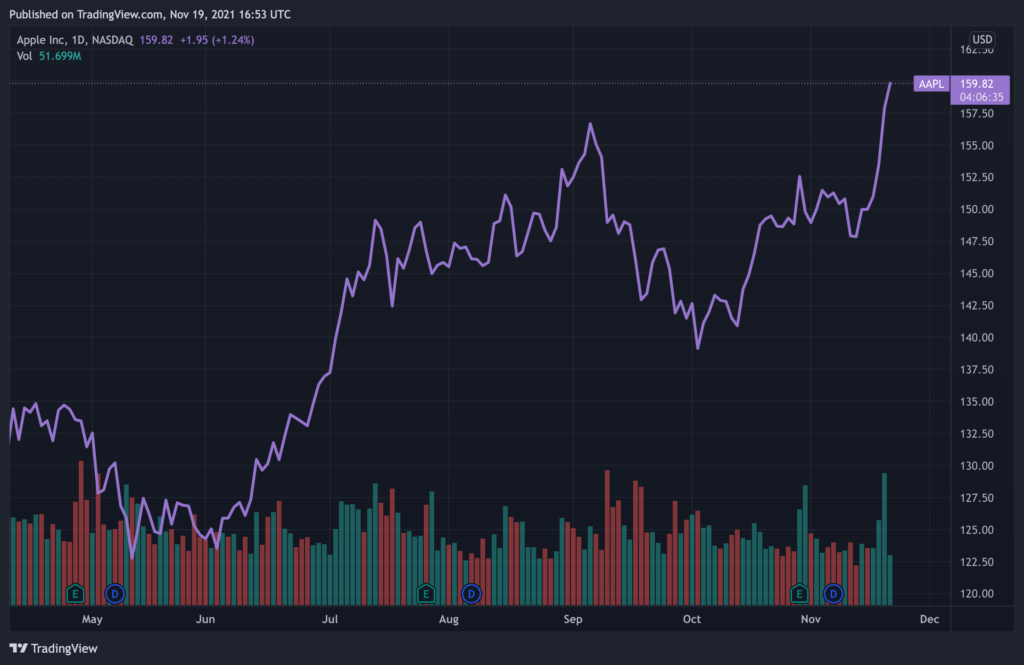Click the purple AAPL price line label
This screenshot has width=1024, height=665.
pos(931,84)
